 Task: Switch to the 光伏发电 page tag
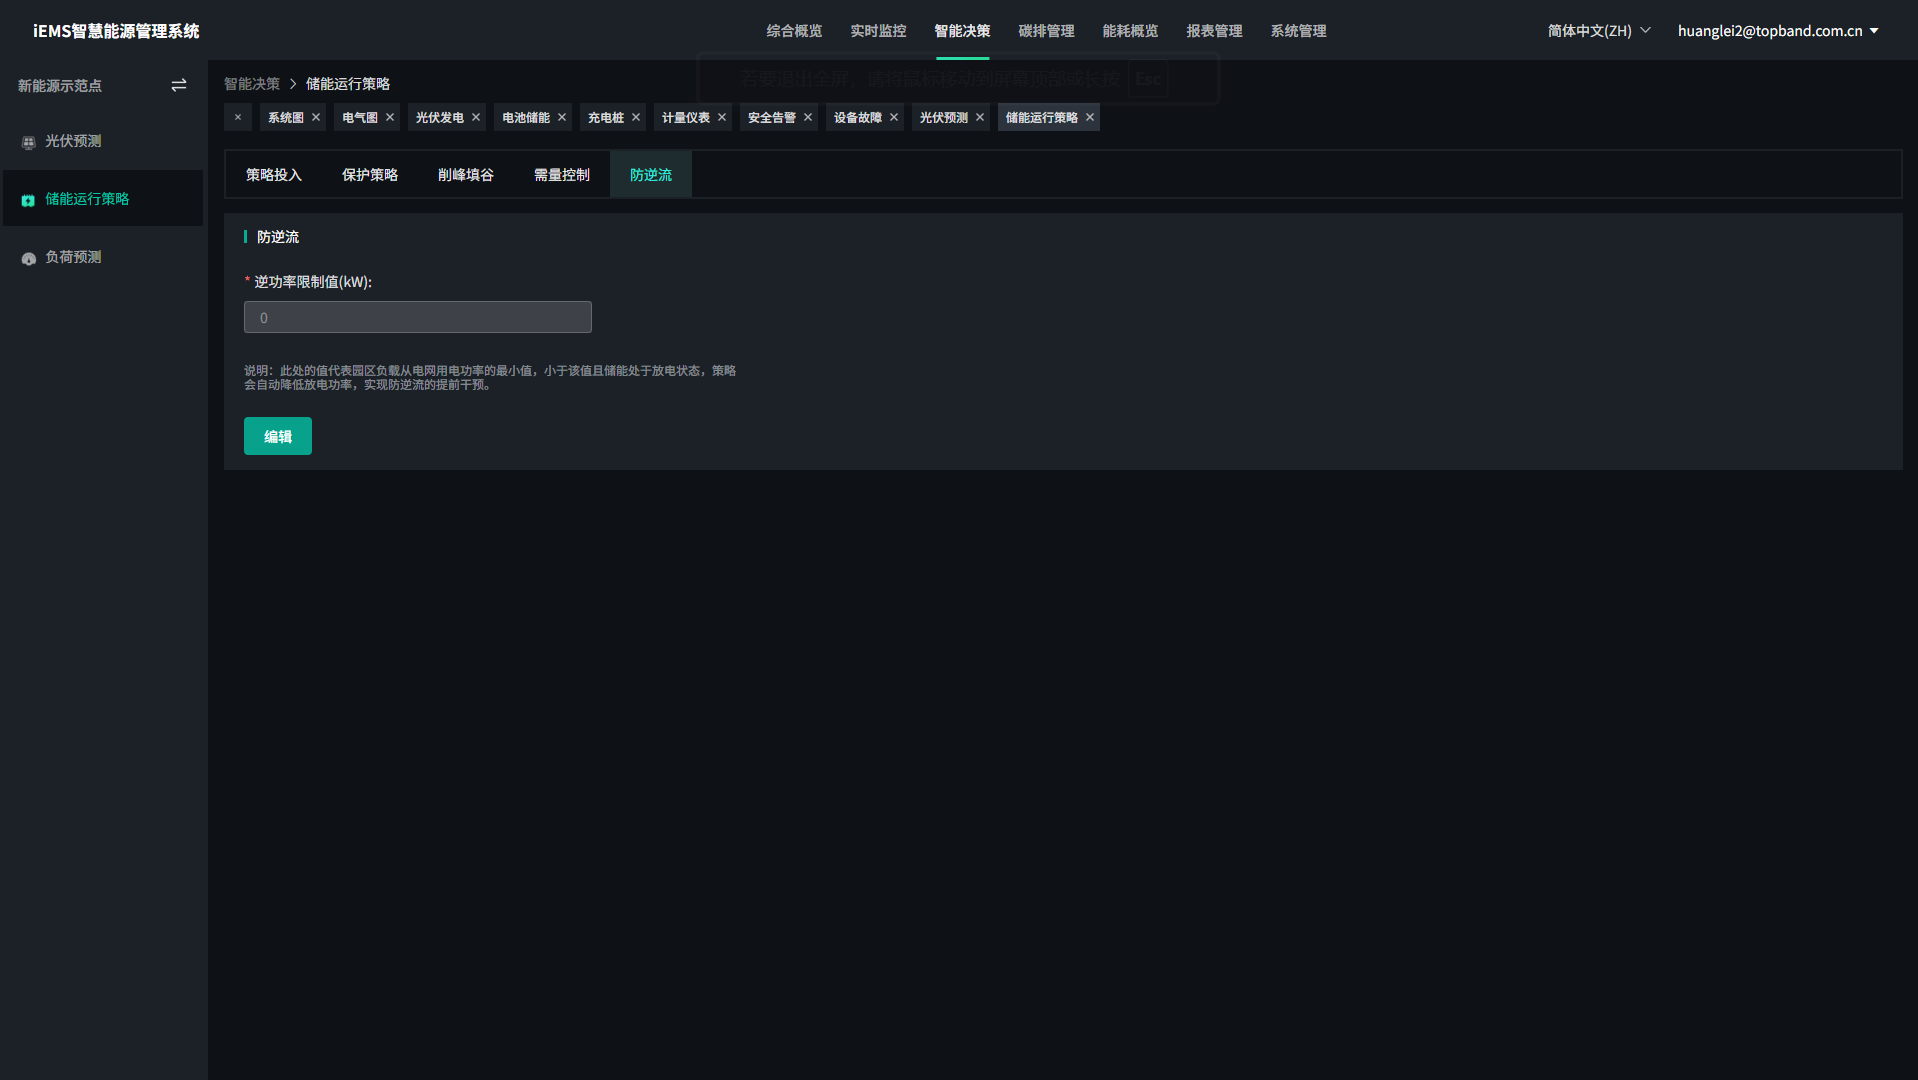[x=439, y=118]
